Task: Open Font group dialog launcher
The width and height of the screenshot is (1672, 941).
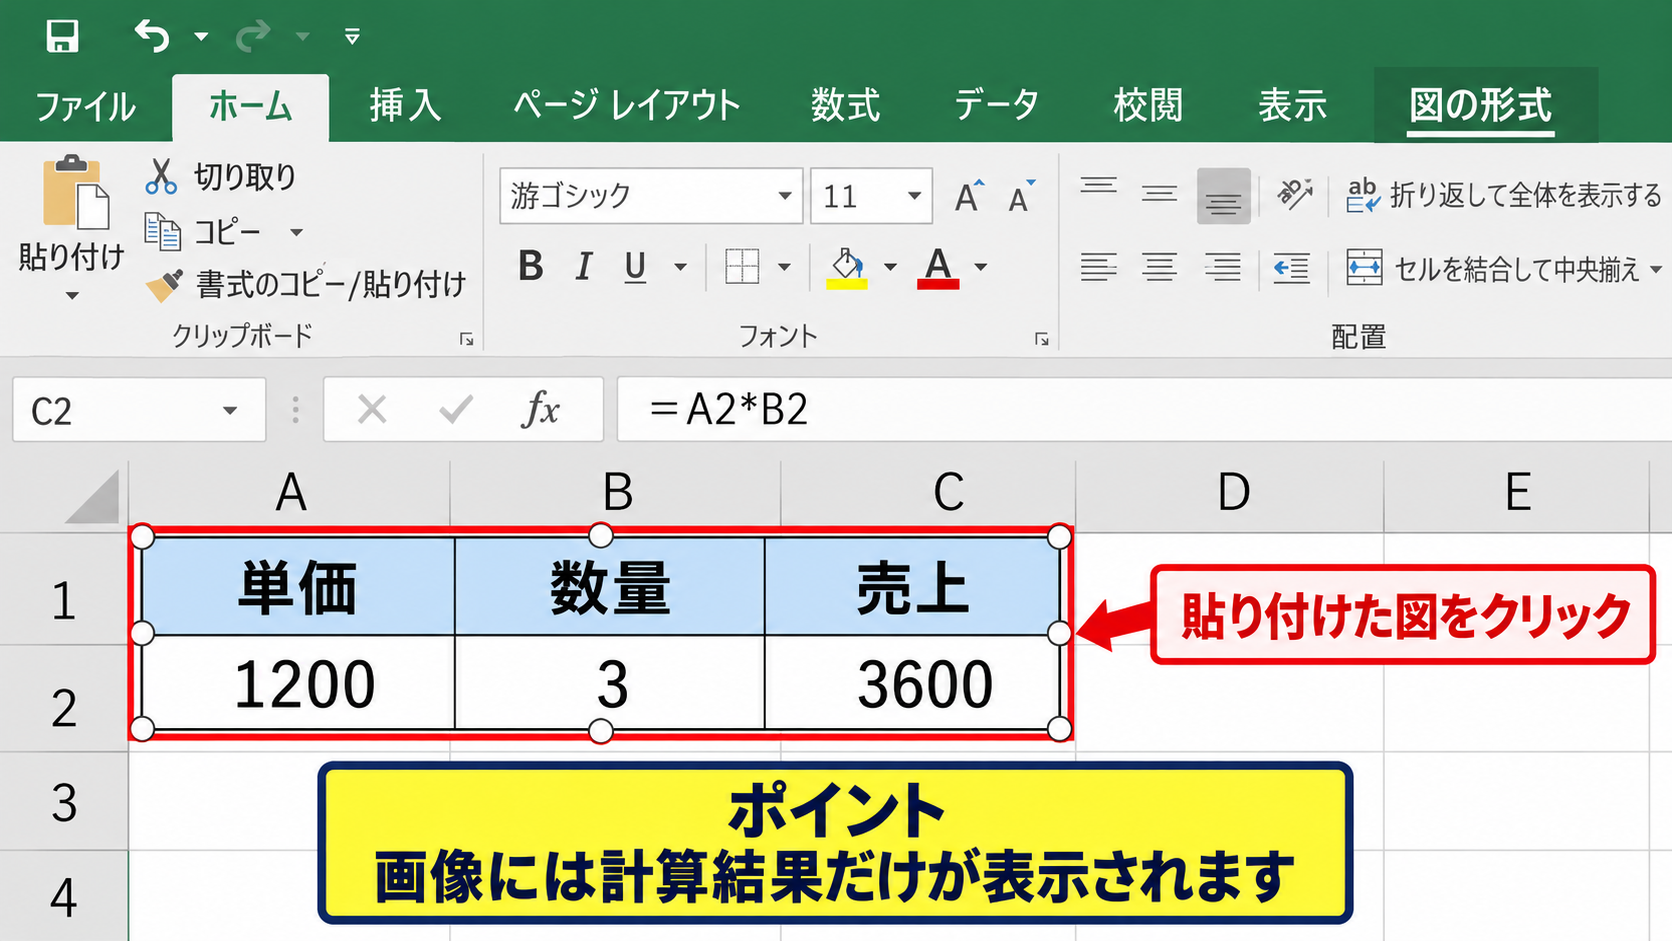Action: coord(1042,340)
